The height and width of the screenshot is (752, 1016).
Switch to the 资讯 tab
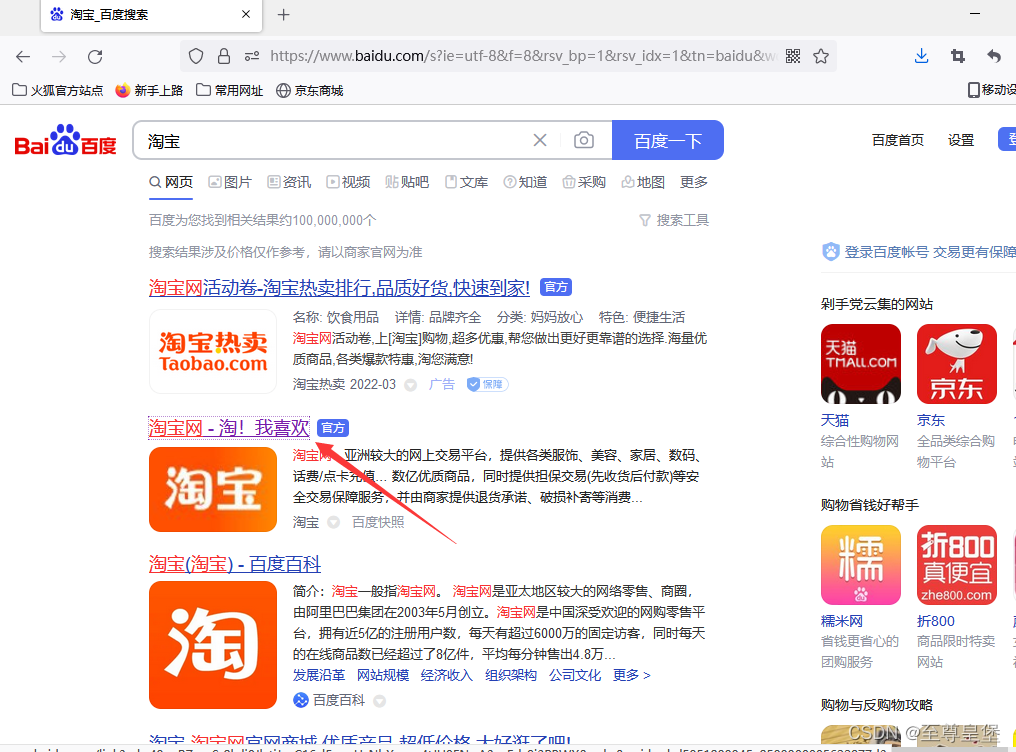(x=289, y=182)
